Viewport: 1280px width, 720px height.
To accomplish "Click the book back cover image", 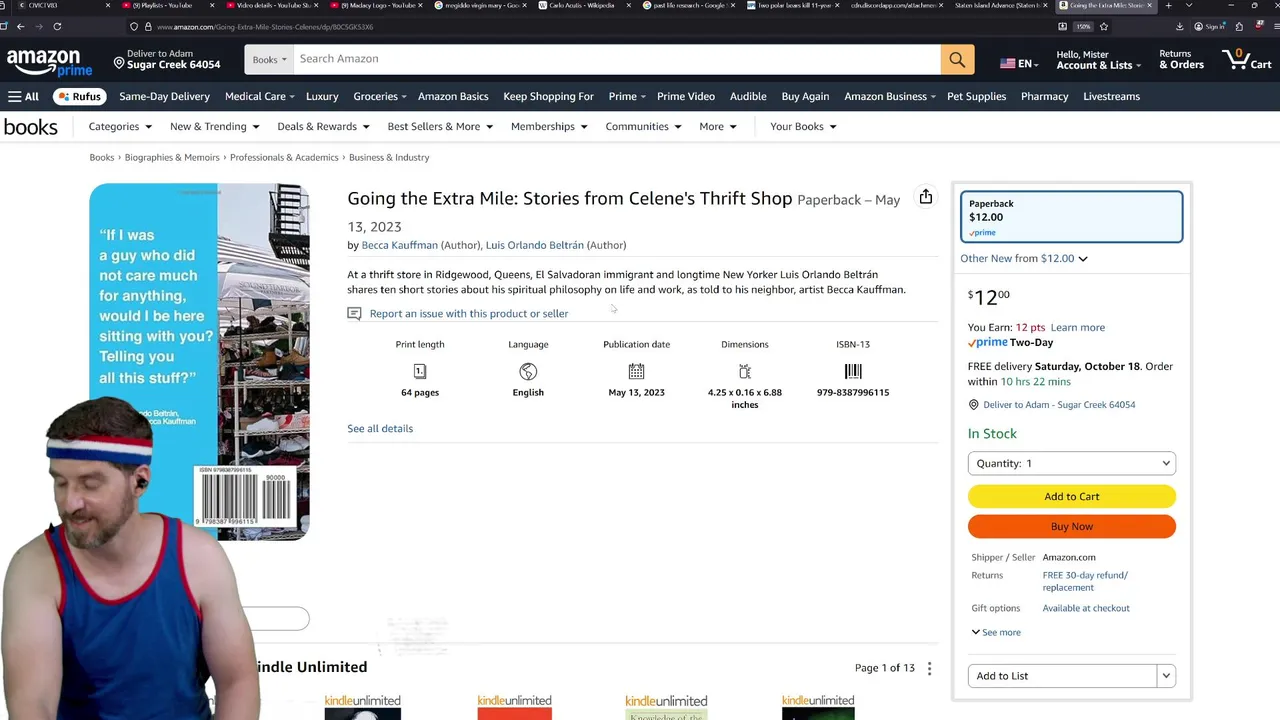I will tap(199, 361).
